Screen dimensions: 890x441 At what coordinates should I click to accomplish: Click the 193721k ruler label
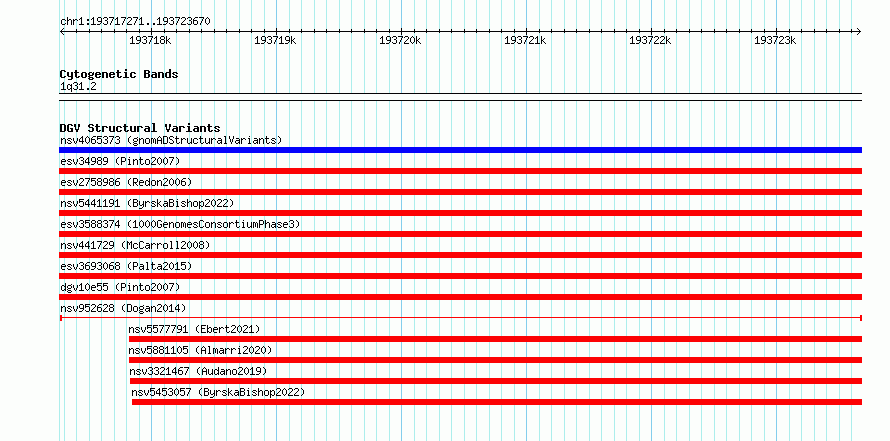525,40
